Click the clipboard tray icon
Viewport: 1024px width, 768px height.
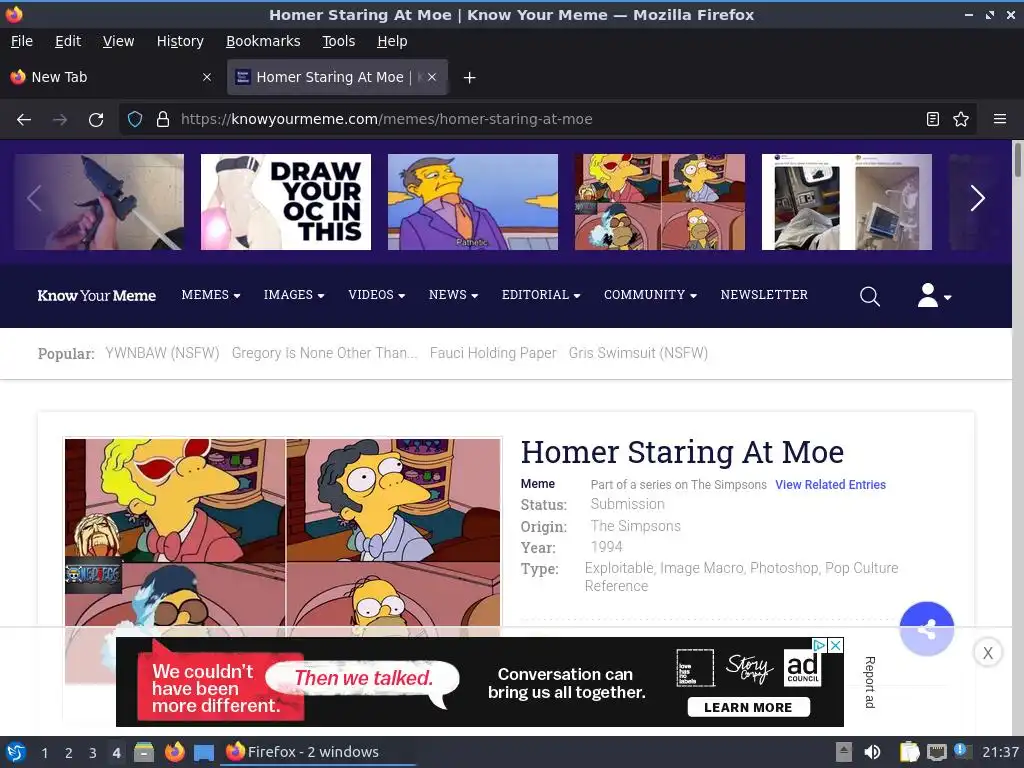pos(909,752)
